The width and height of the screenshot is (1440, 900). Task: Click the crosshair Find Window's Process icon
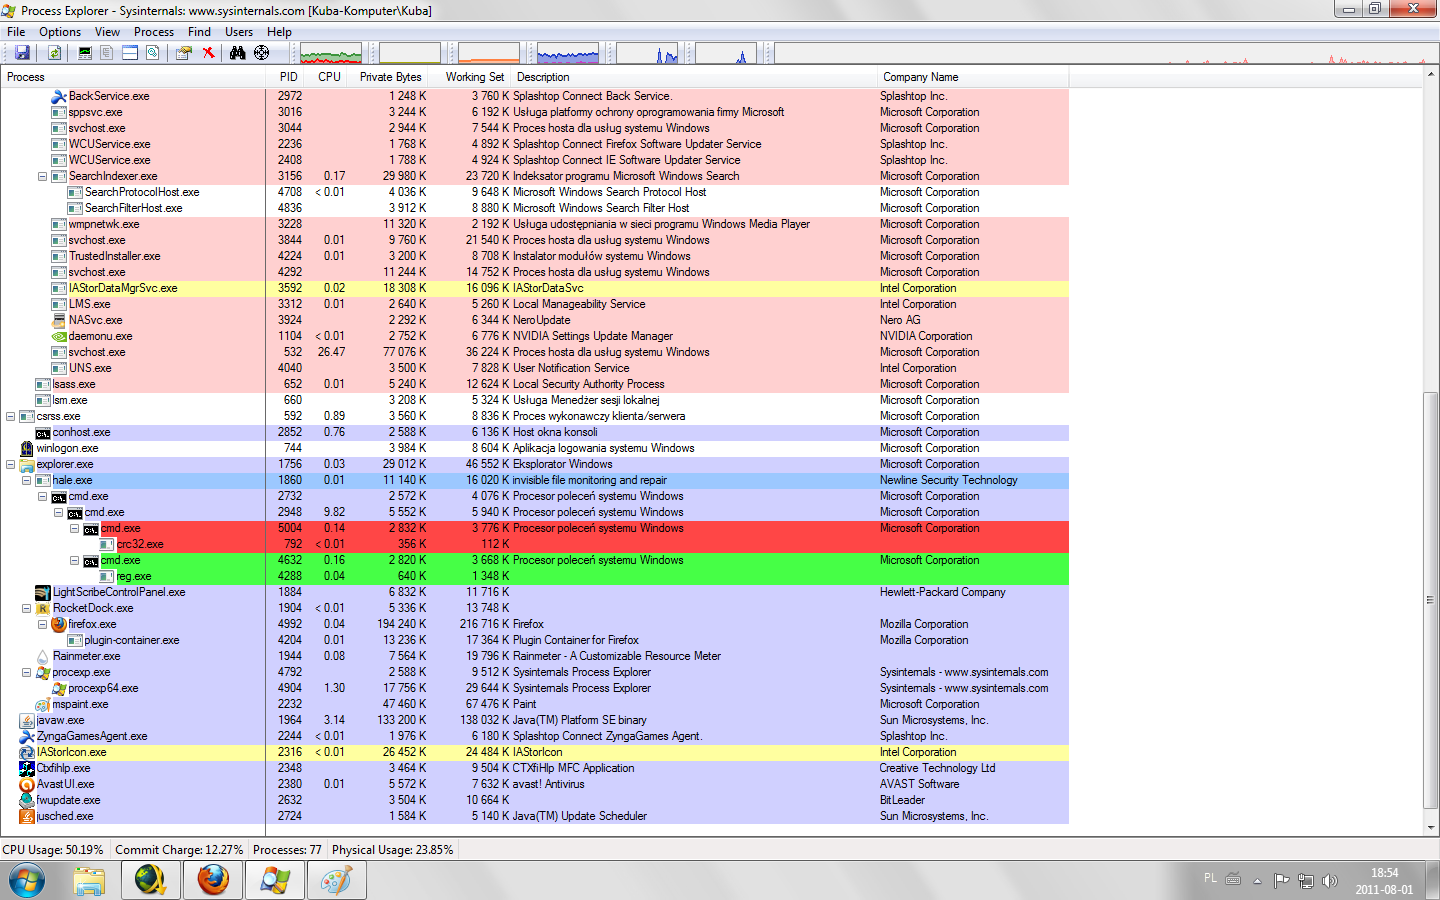click(261, 53)
